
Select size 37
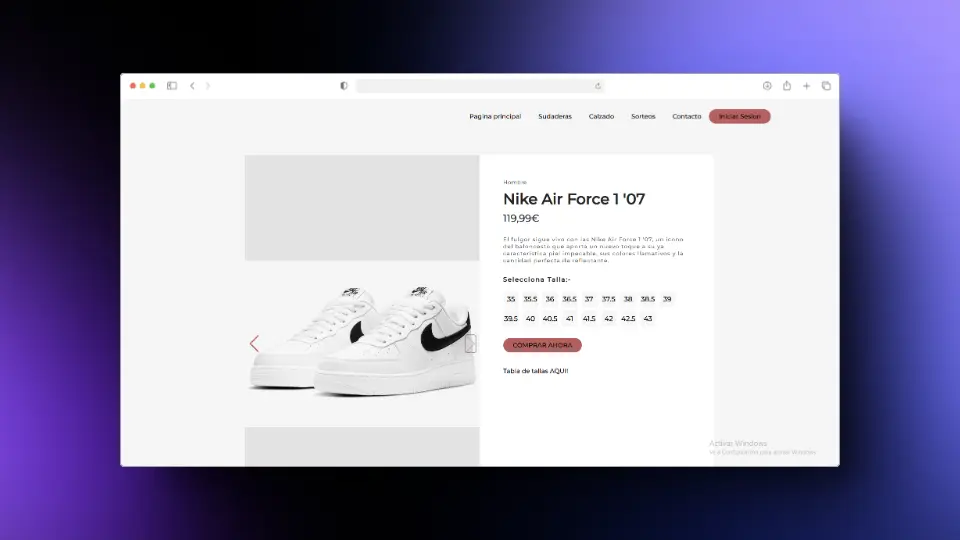[589, 299]
